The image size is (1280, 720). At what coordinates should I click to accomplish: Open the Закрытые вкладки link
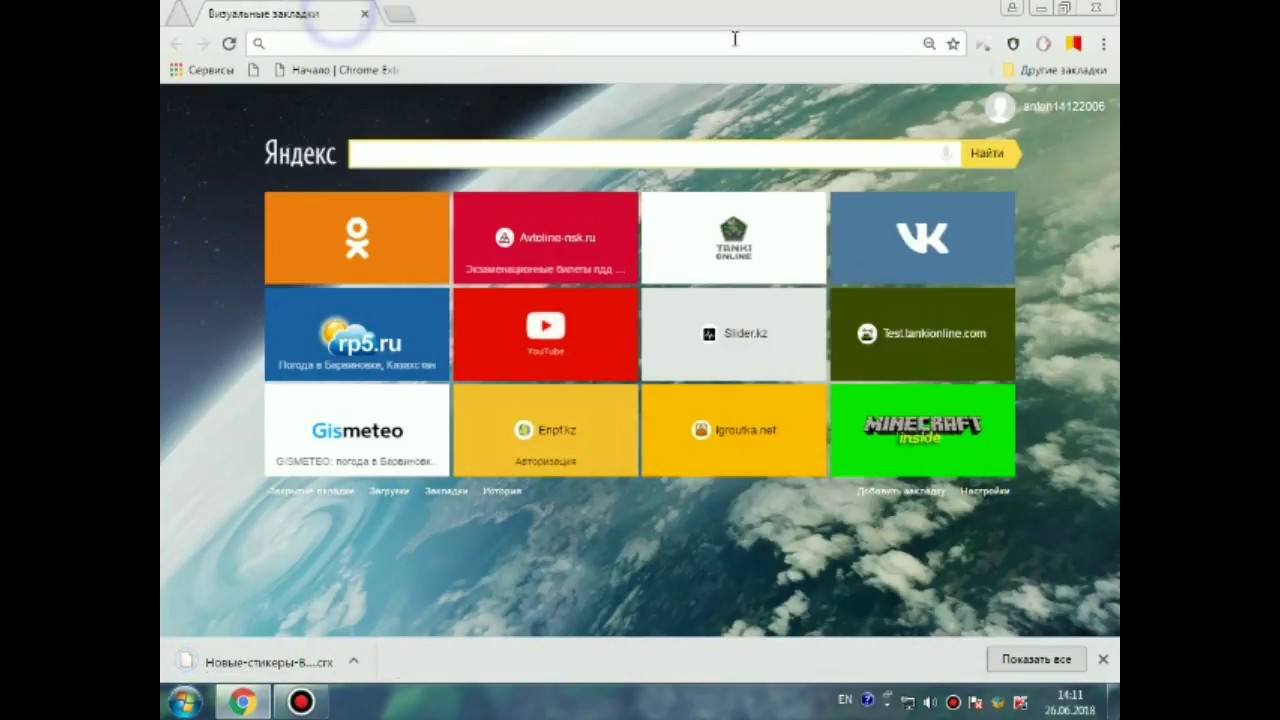coord(311,491)
